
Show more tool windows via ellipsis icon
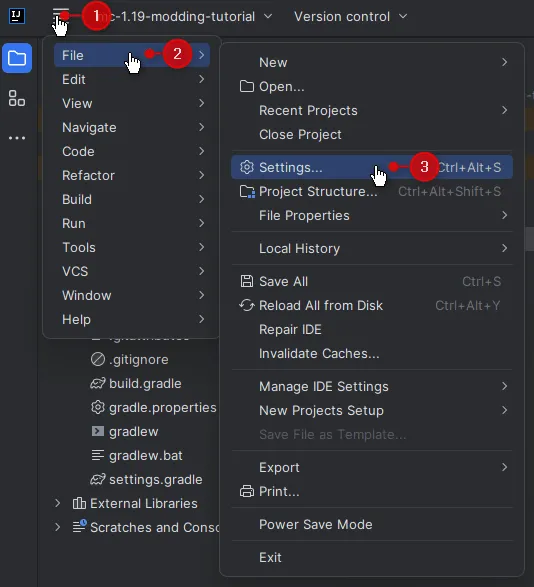(17, 138)
